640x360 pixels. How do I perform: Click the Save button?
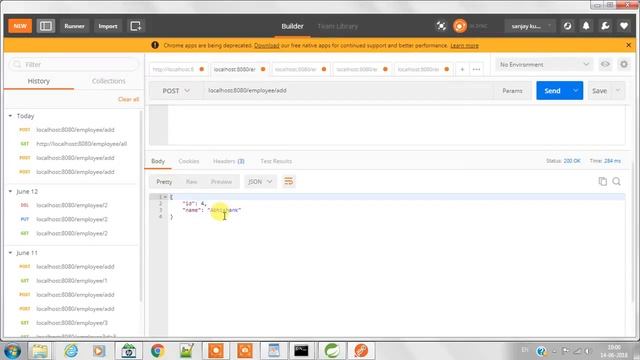(599, 91)
